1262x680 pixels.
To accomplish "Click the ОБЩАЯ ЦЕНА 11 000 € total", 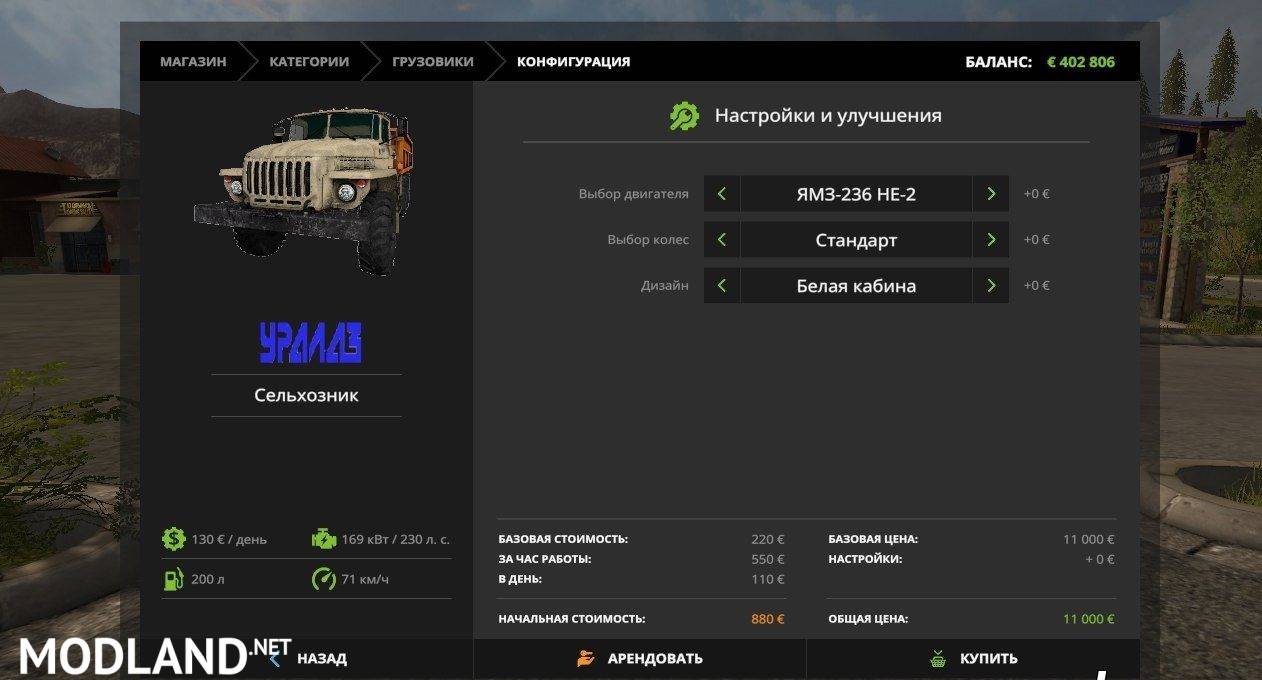I will click(x=971, y=619).
